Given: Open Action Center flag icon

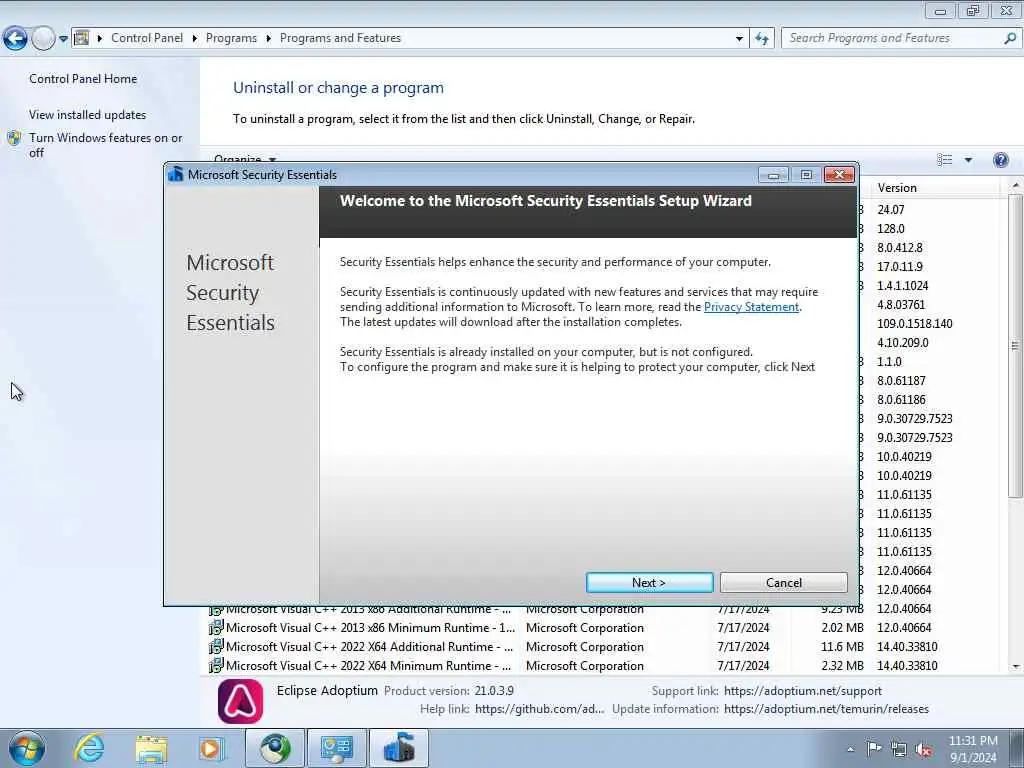Looking at the screenshot, I should (x=874, y=749).
